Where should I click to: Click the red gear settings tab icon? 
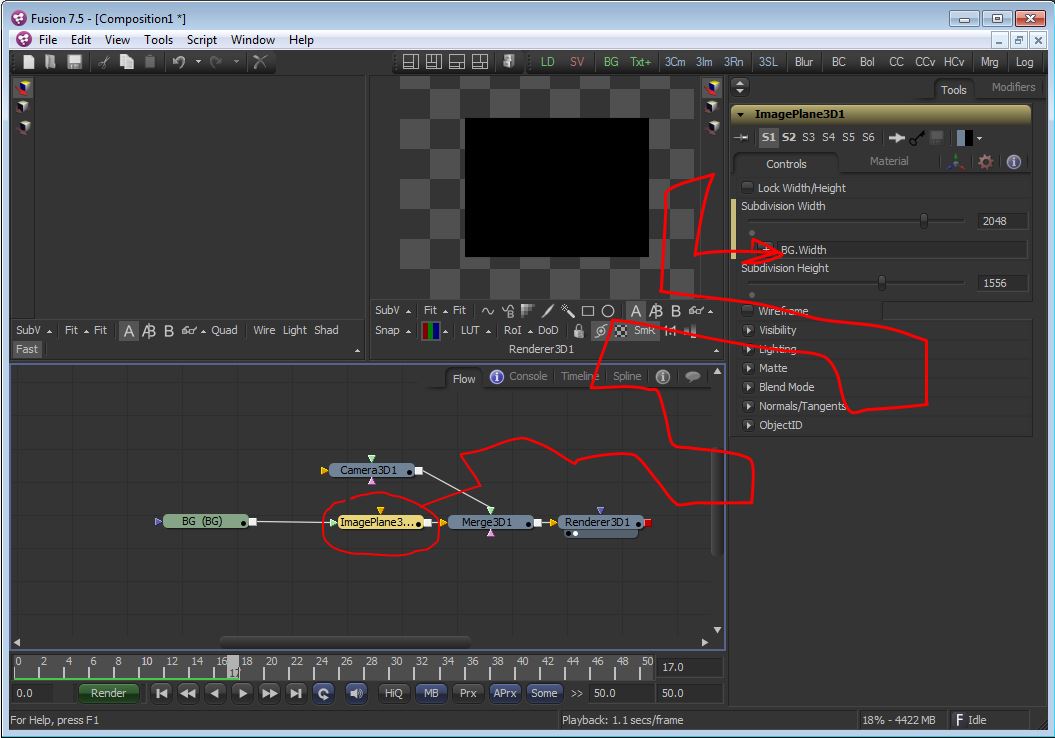click(x=985, y=161)
